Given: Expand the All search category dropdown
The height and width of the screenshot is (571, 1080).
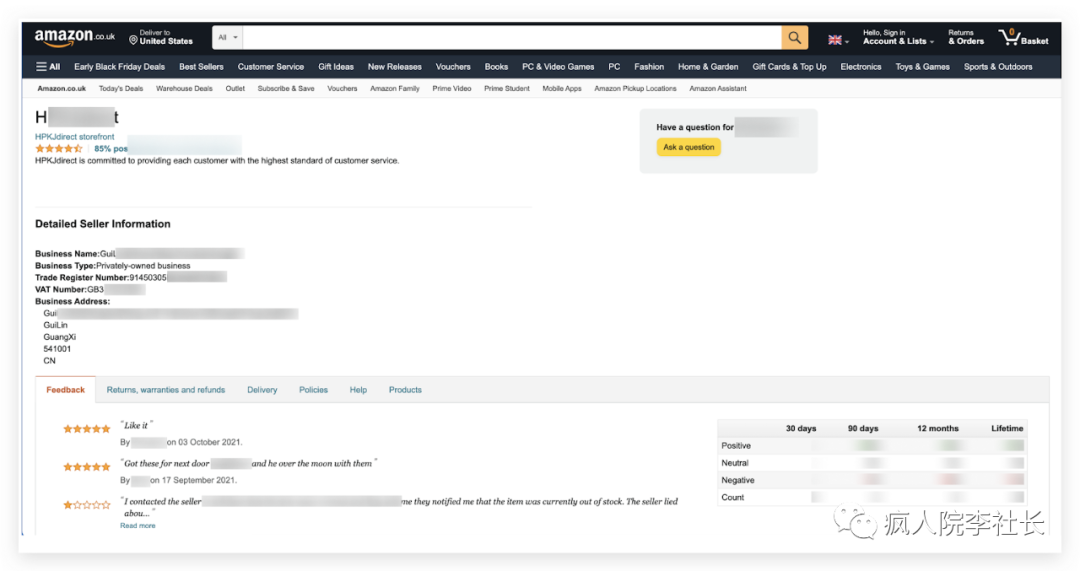Looking at the screenshot, I should [x=228, y=38].
